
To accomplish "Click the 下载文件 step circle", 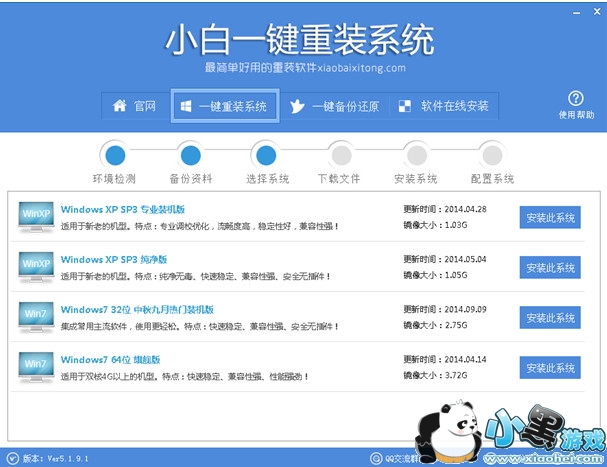I will [341, 156].
